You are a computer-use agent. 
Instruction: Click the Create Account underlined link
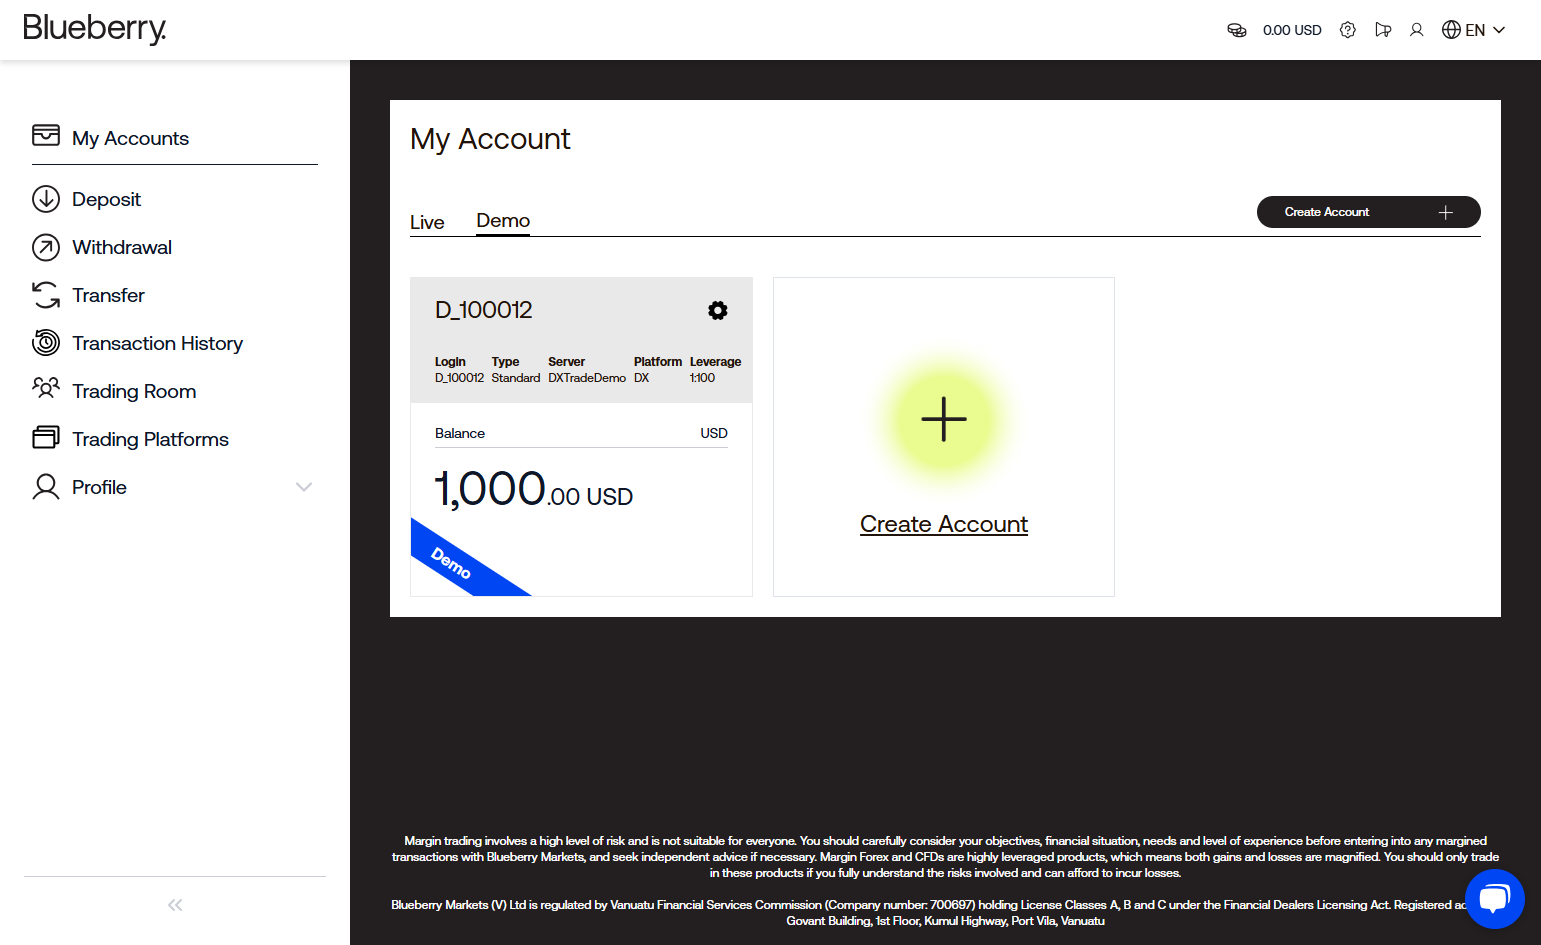944,524
